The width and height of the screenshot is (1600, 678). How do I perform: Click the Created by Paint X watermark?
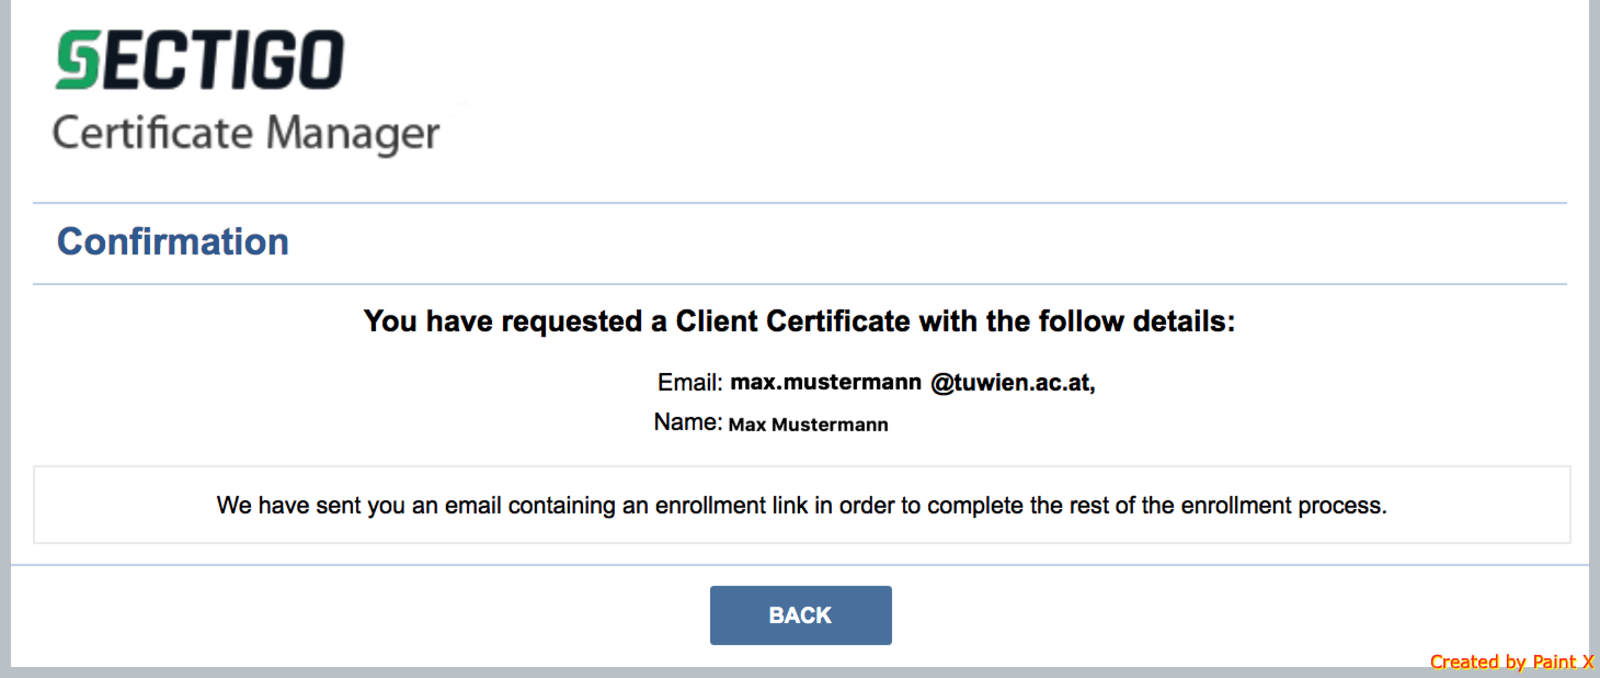click(1512, 662)
